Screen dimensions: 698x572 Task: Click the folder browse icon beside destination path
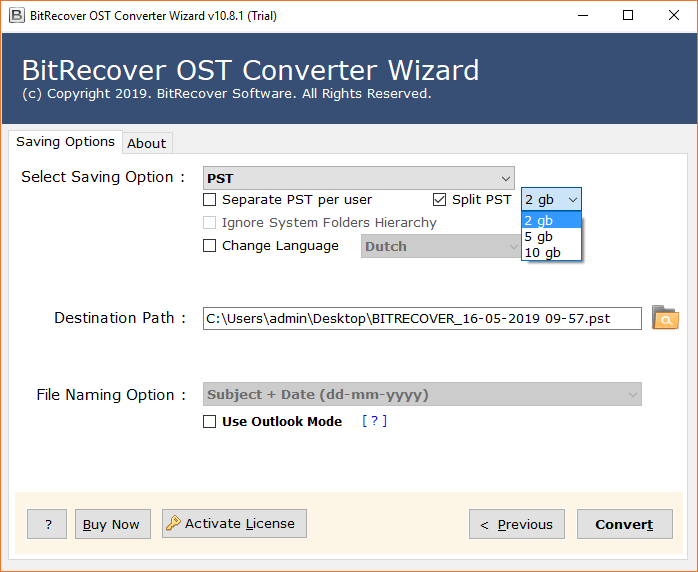(x=665, y=318)
